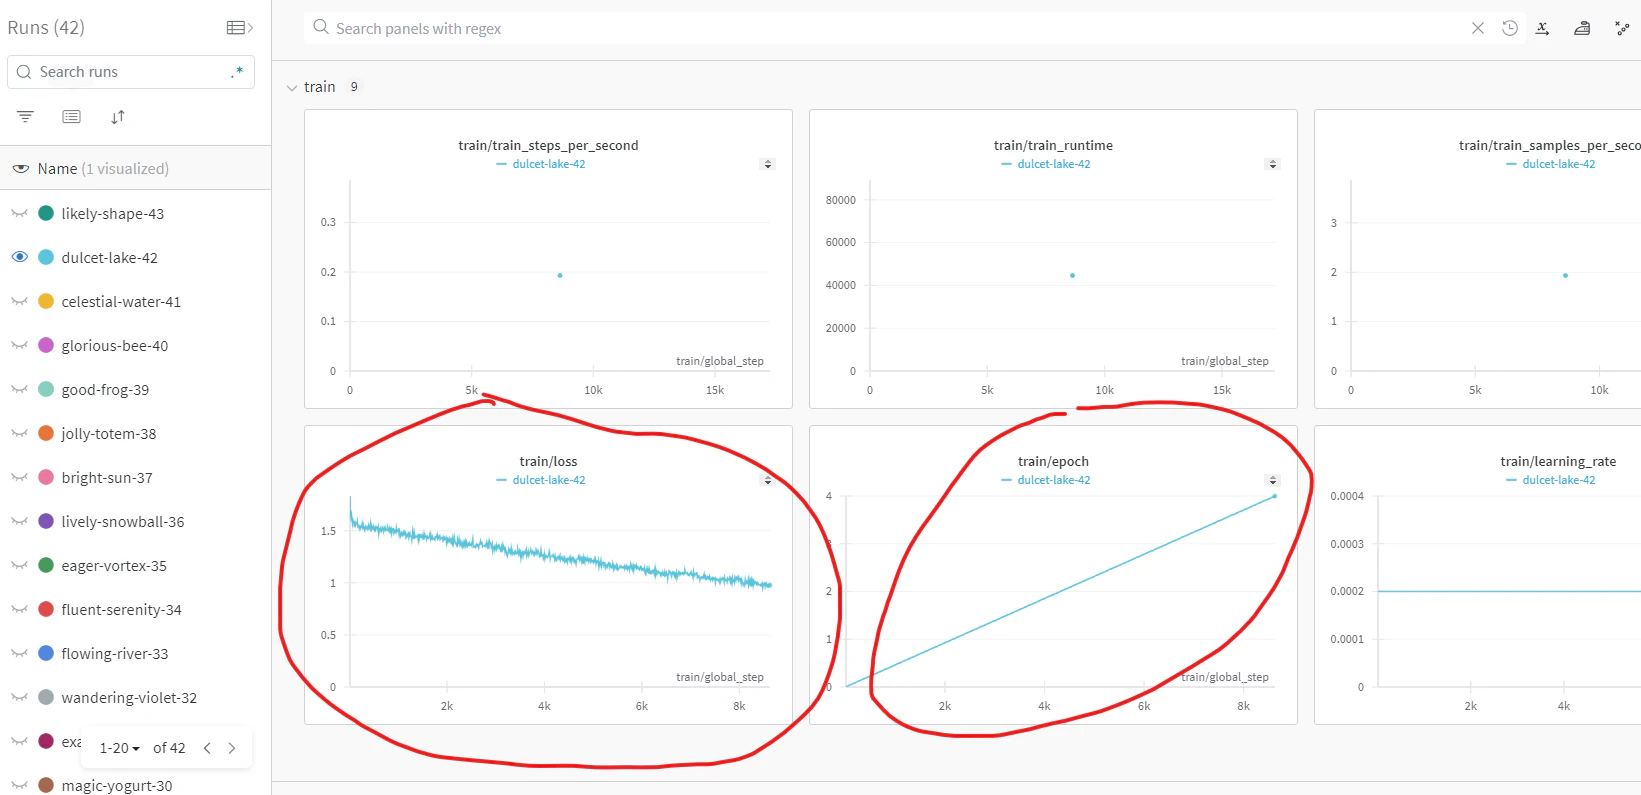Expand legend toggle in train/loss panel
1641x795 pixels.
(768, 480)
